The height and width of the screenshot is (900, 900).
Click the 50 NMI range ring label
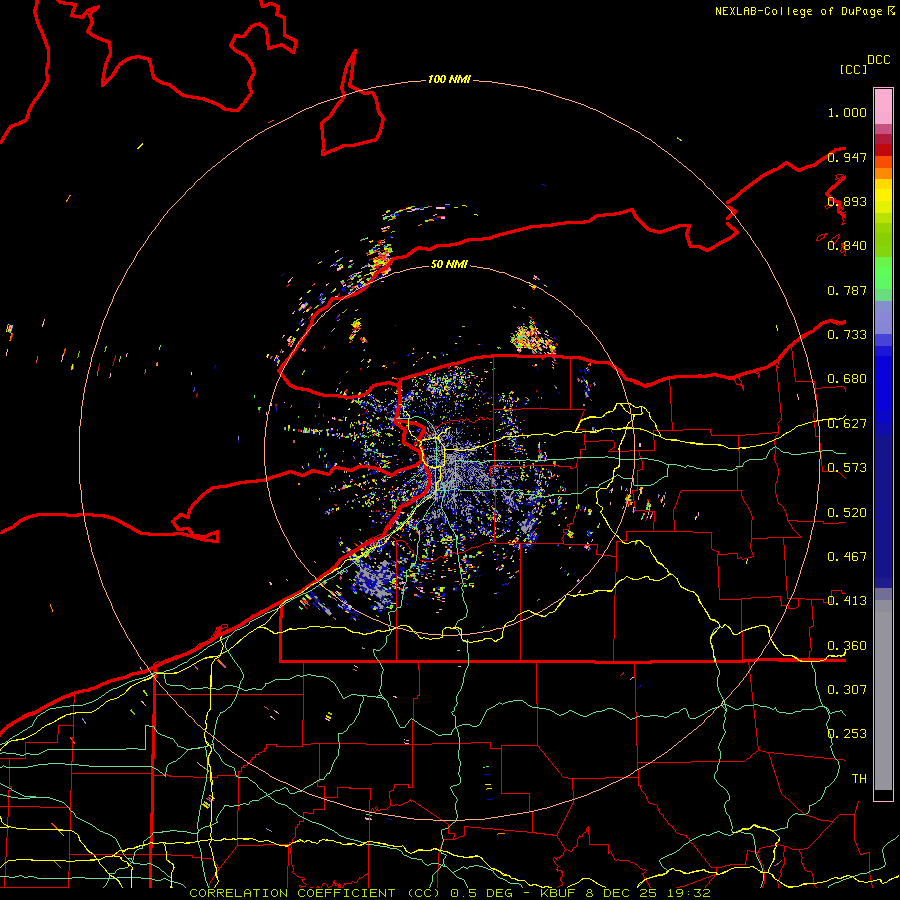pyautogui.click(x=449, y=264)
